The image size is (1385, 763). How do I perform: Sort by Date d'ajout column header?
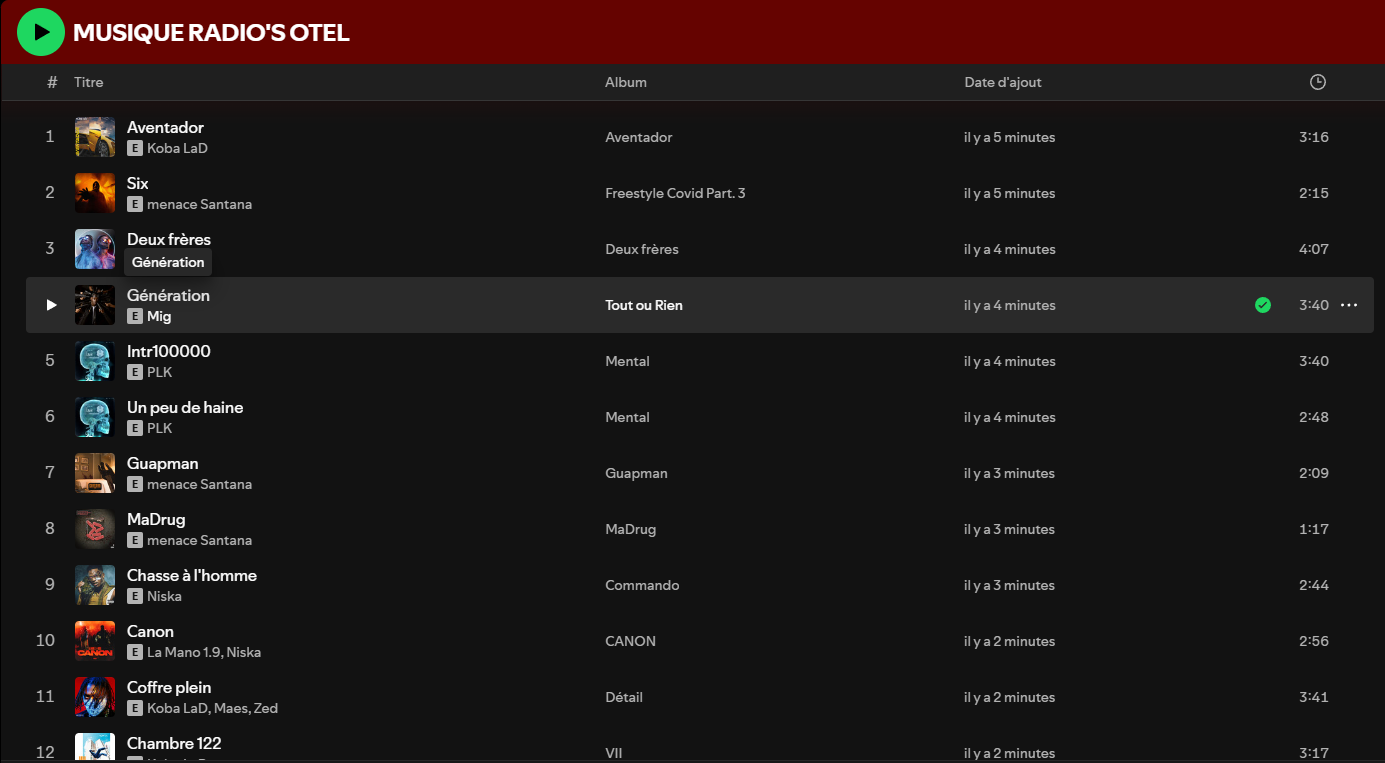(x=1003, y=82)
